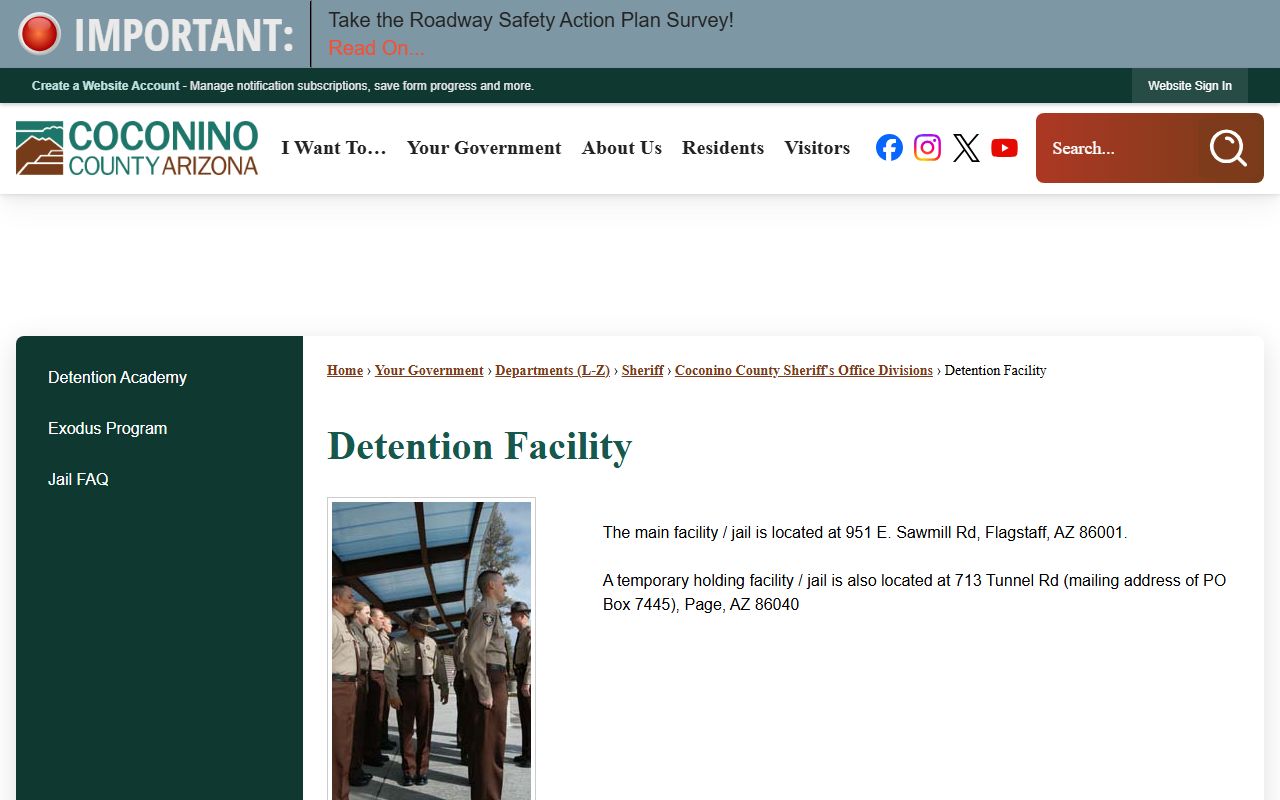The image size is (1280, 800).
Task: Click the text mentioning 713 Tunnel Rd
Action: [x=914, y=592]
